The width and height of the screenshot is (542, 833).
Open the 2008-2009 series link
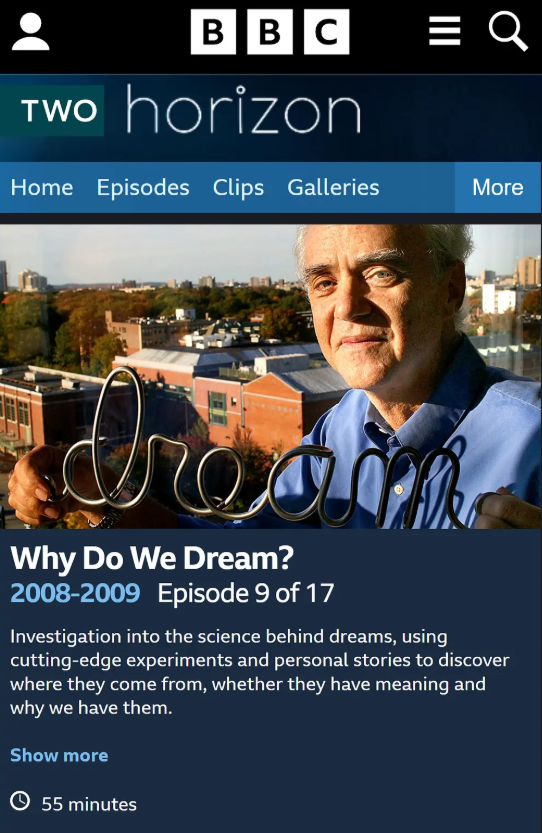(x=75, y=593)
